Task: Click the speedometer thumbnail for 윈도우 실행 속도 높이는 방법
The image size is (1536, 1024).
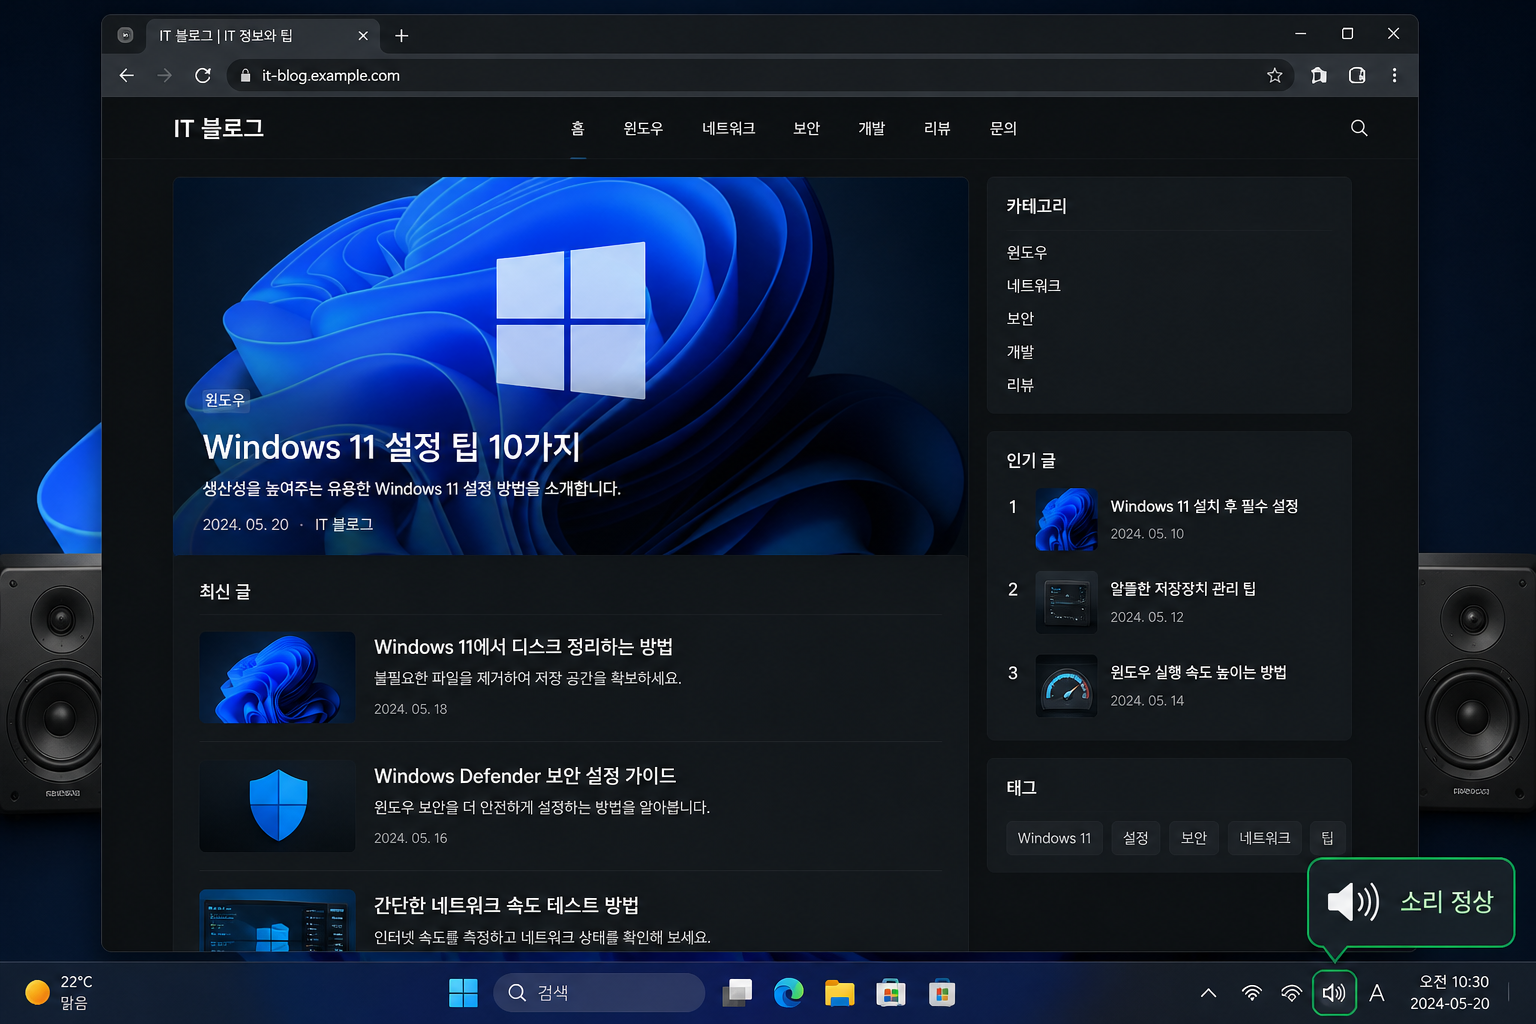Action: click(x=1066, y=686)
